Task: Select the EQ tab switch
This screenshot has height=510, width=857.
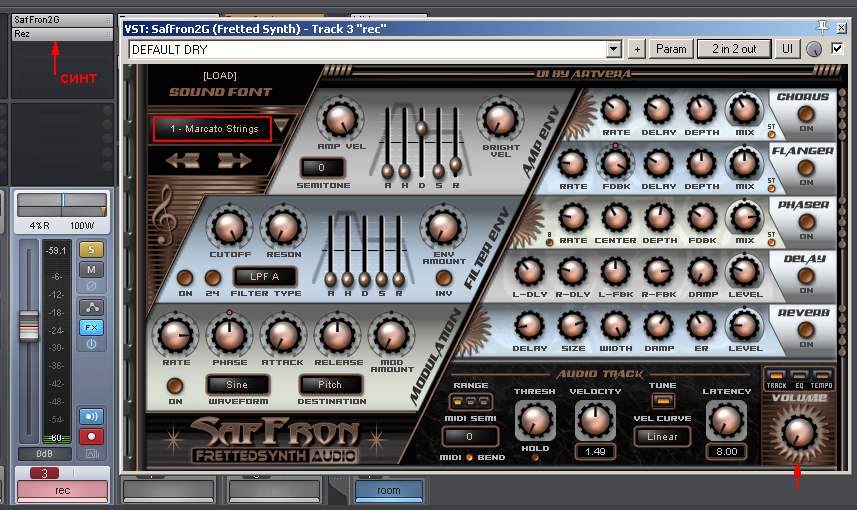Action: 799,375
